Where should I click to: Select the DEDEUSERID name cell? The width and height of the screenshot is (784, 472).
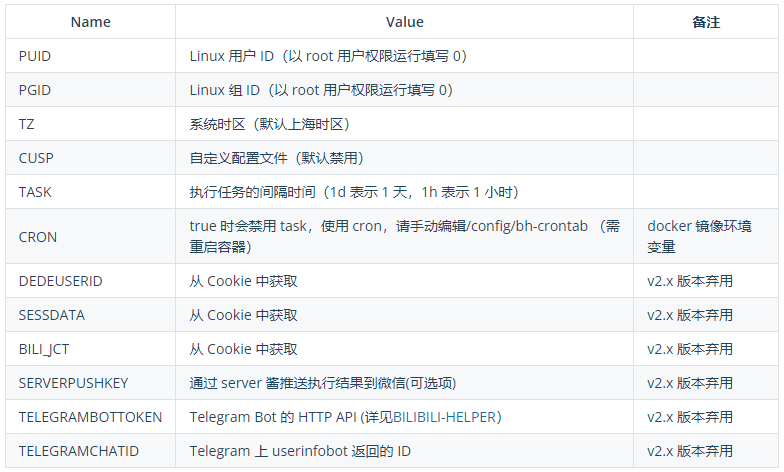(60, 281)
